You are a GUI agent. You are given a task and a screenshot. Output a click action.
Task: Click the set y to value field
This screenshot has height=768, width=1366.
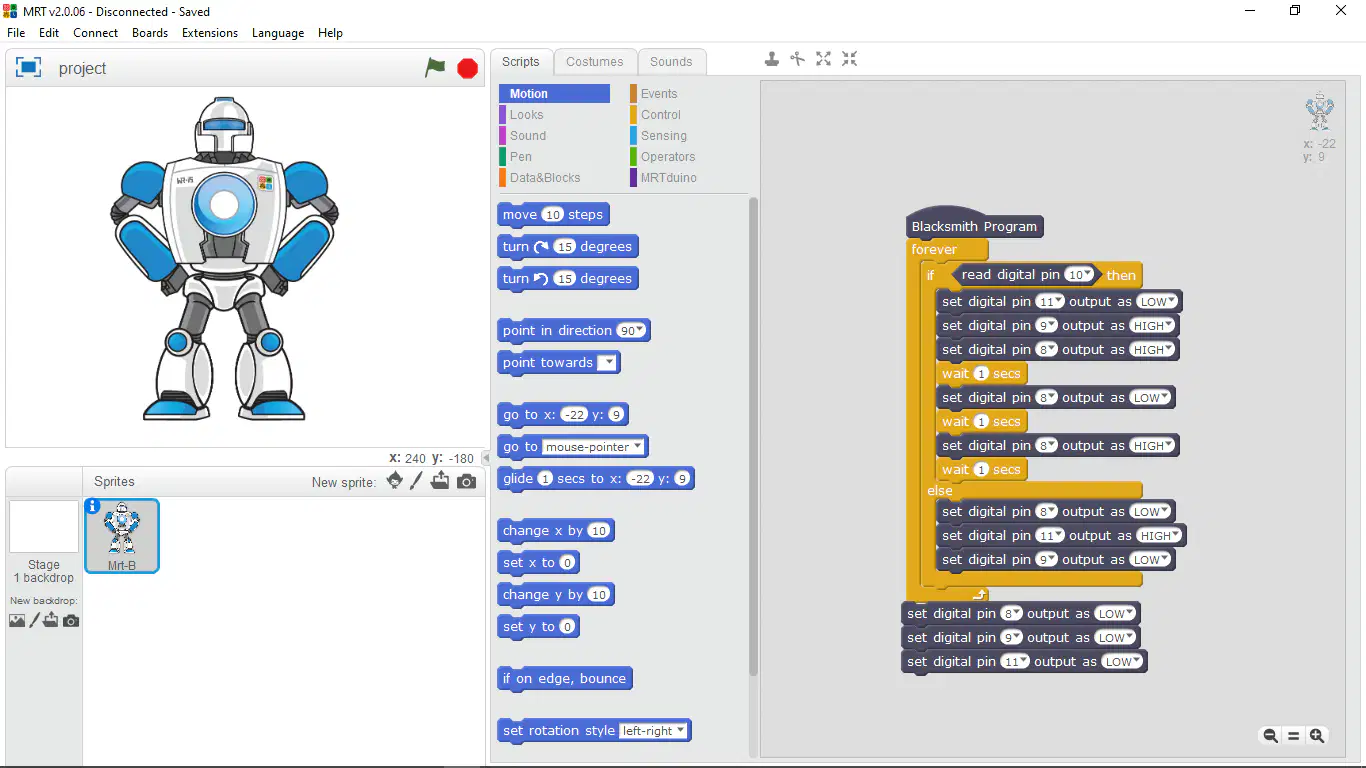pos(566,627)
